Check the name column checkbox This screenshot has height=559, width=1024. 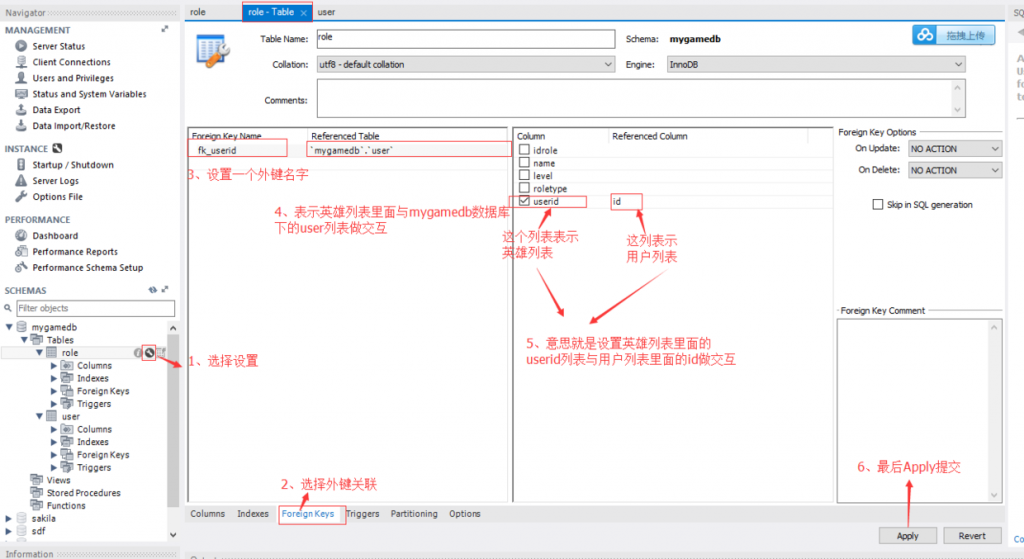pos(524,163)
